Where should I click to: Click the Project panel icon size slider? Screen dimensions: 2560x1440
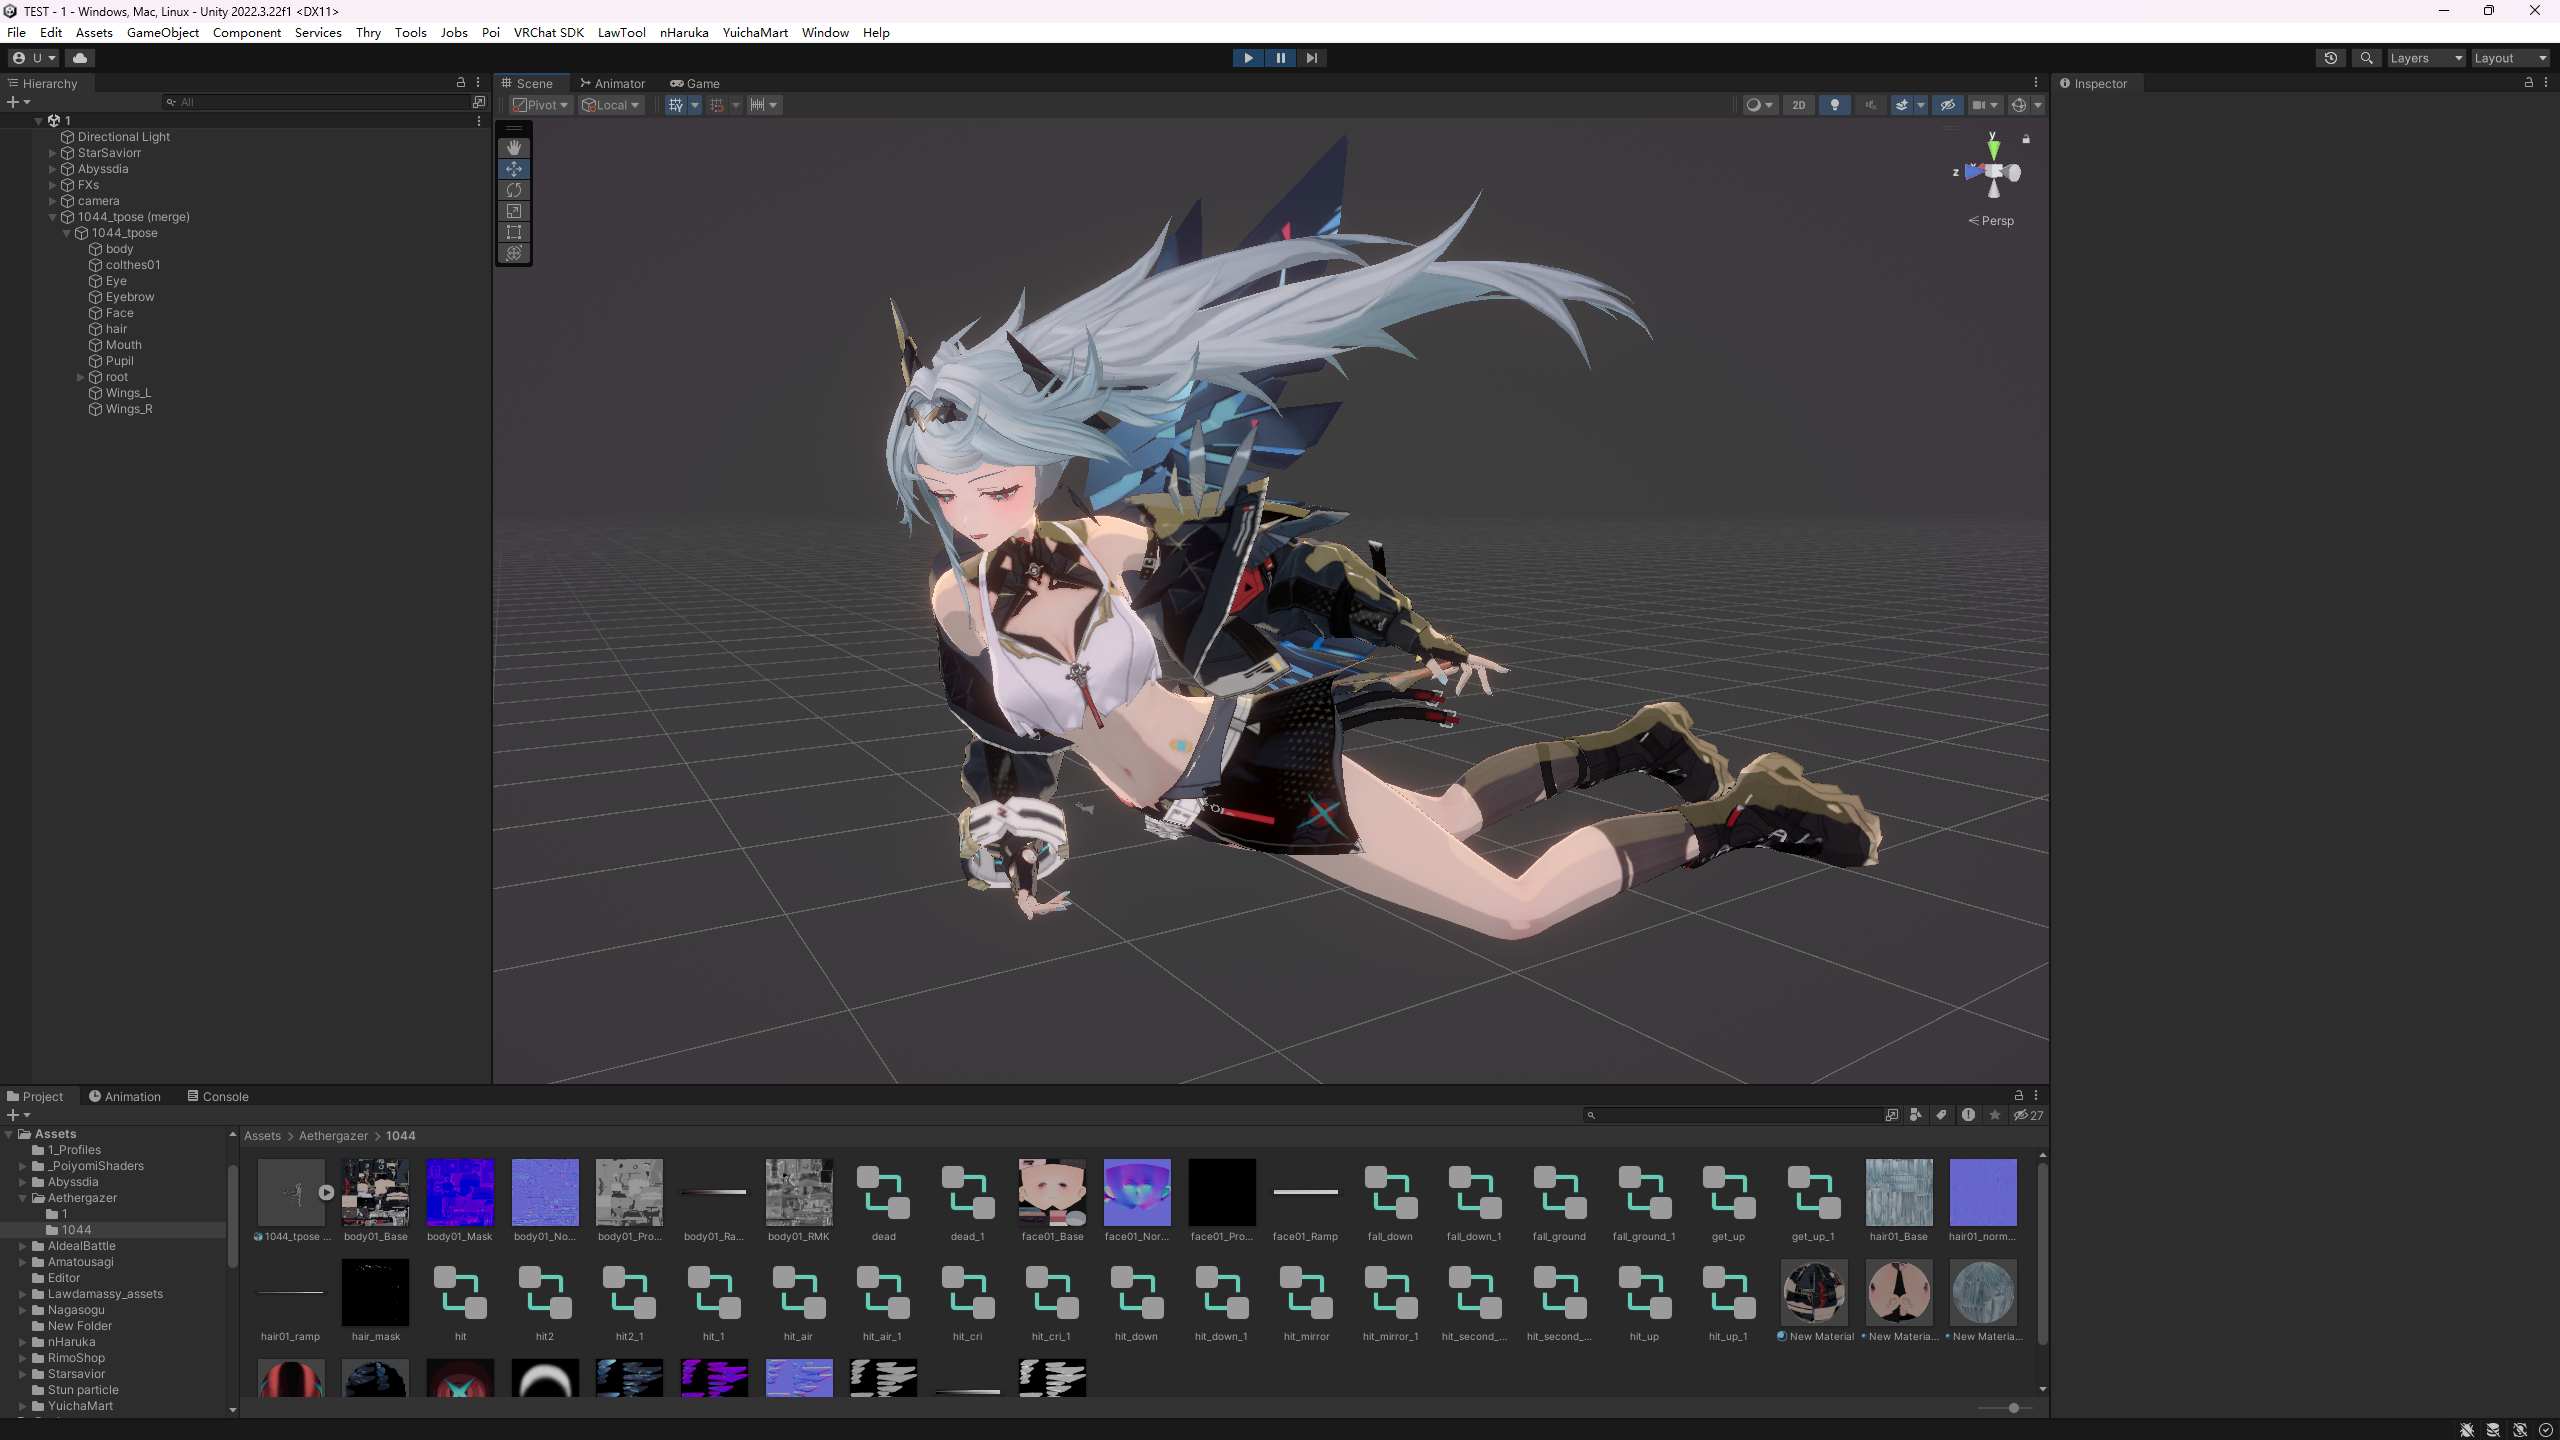[2005, 1408]
